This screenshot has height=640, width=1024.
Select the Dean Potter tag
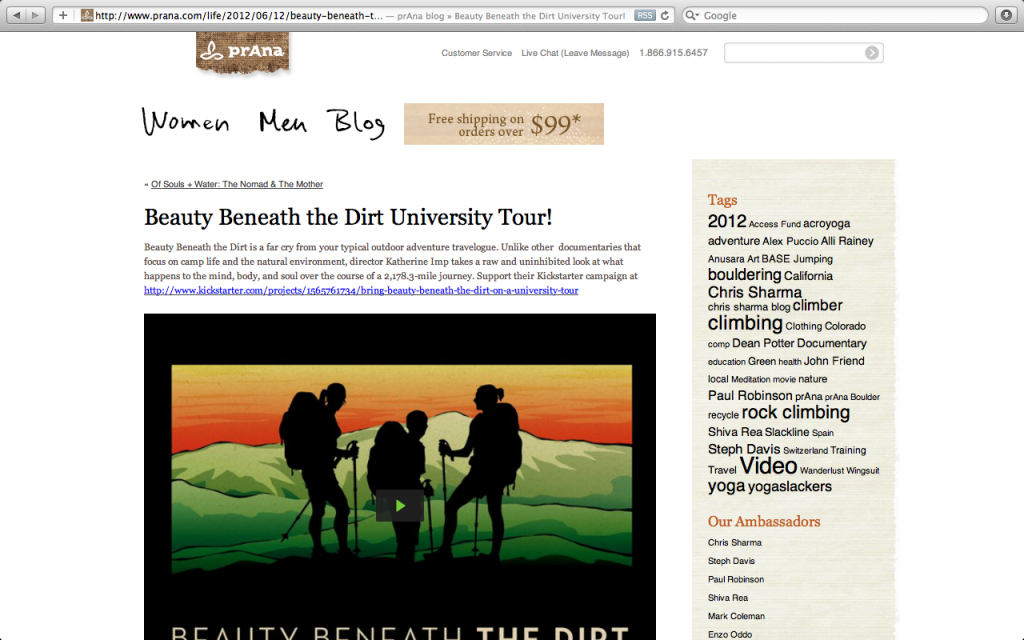click(763, 344)
